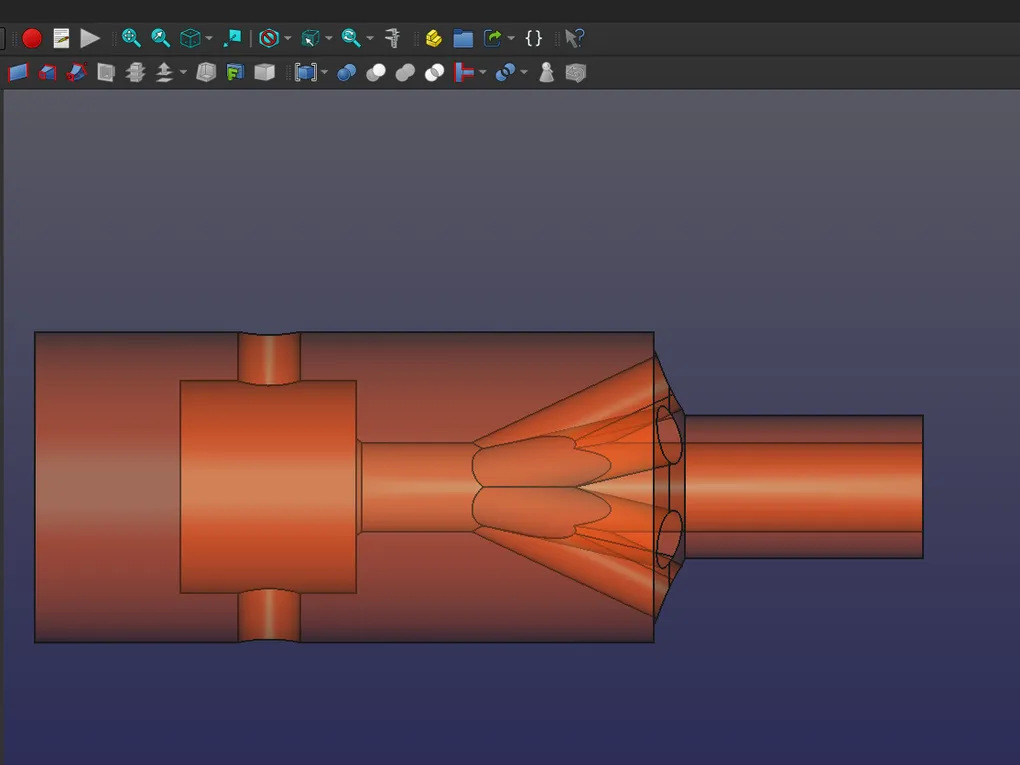The image size is (1020, 765).
Task: Select the Revolve tool
Action: click(x=47, y=73)
